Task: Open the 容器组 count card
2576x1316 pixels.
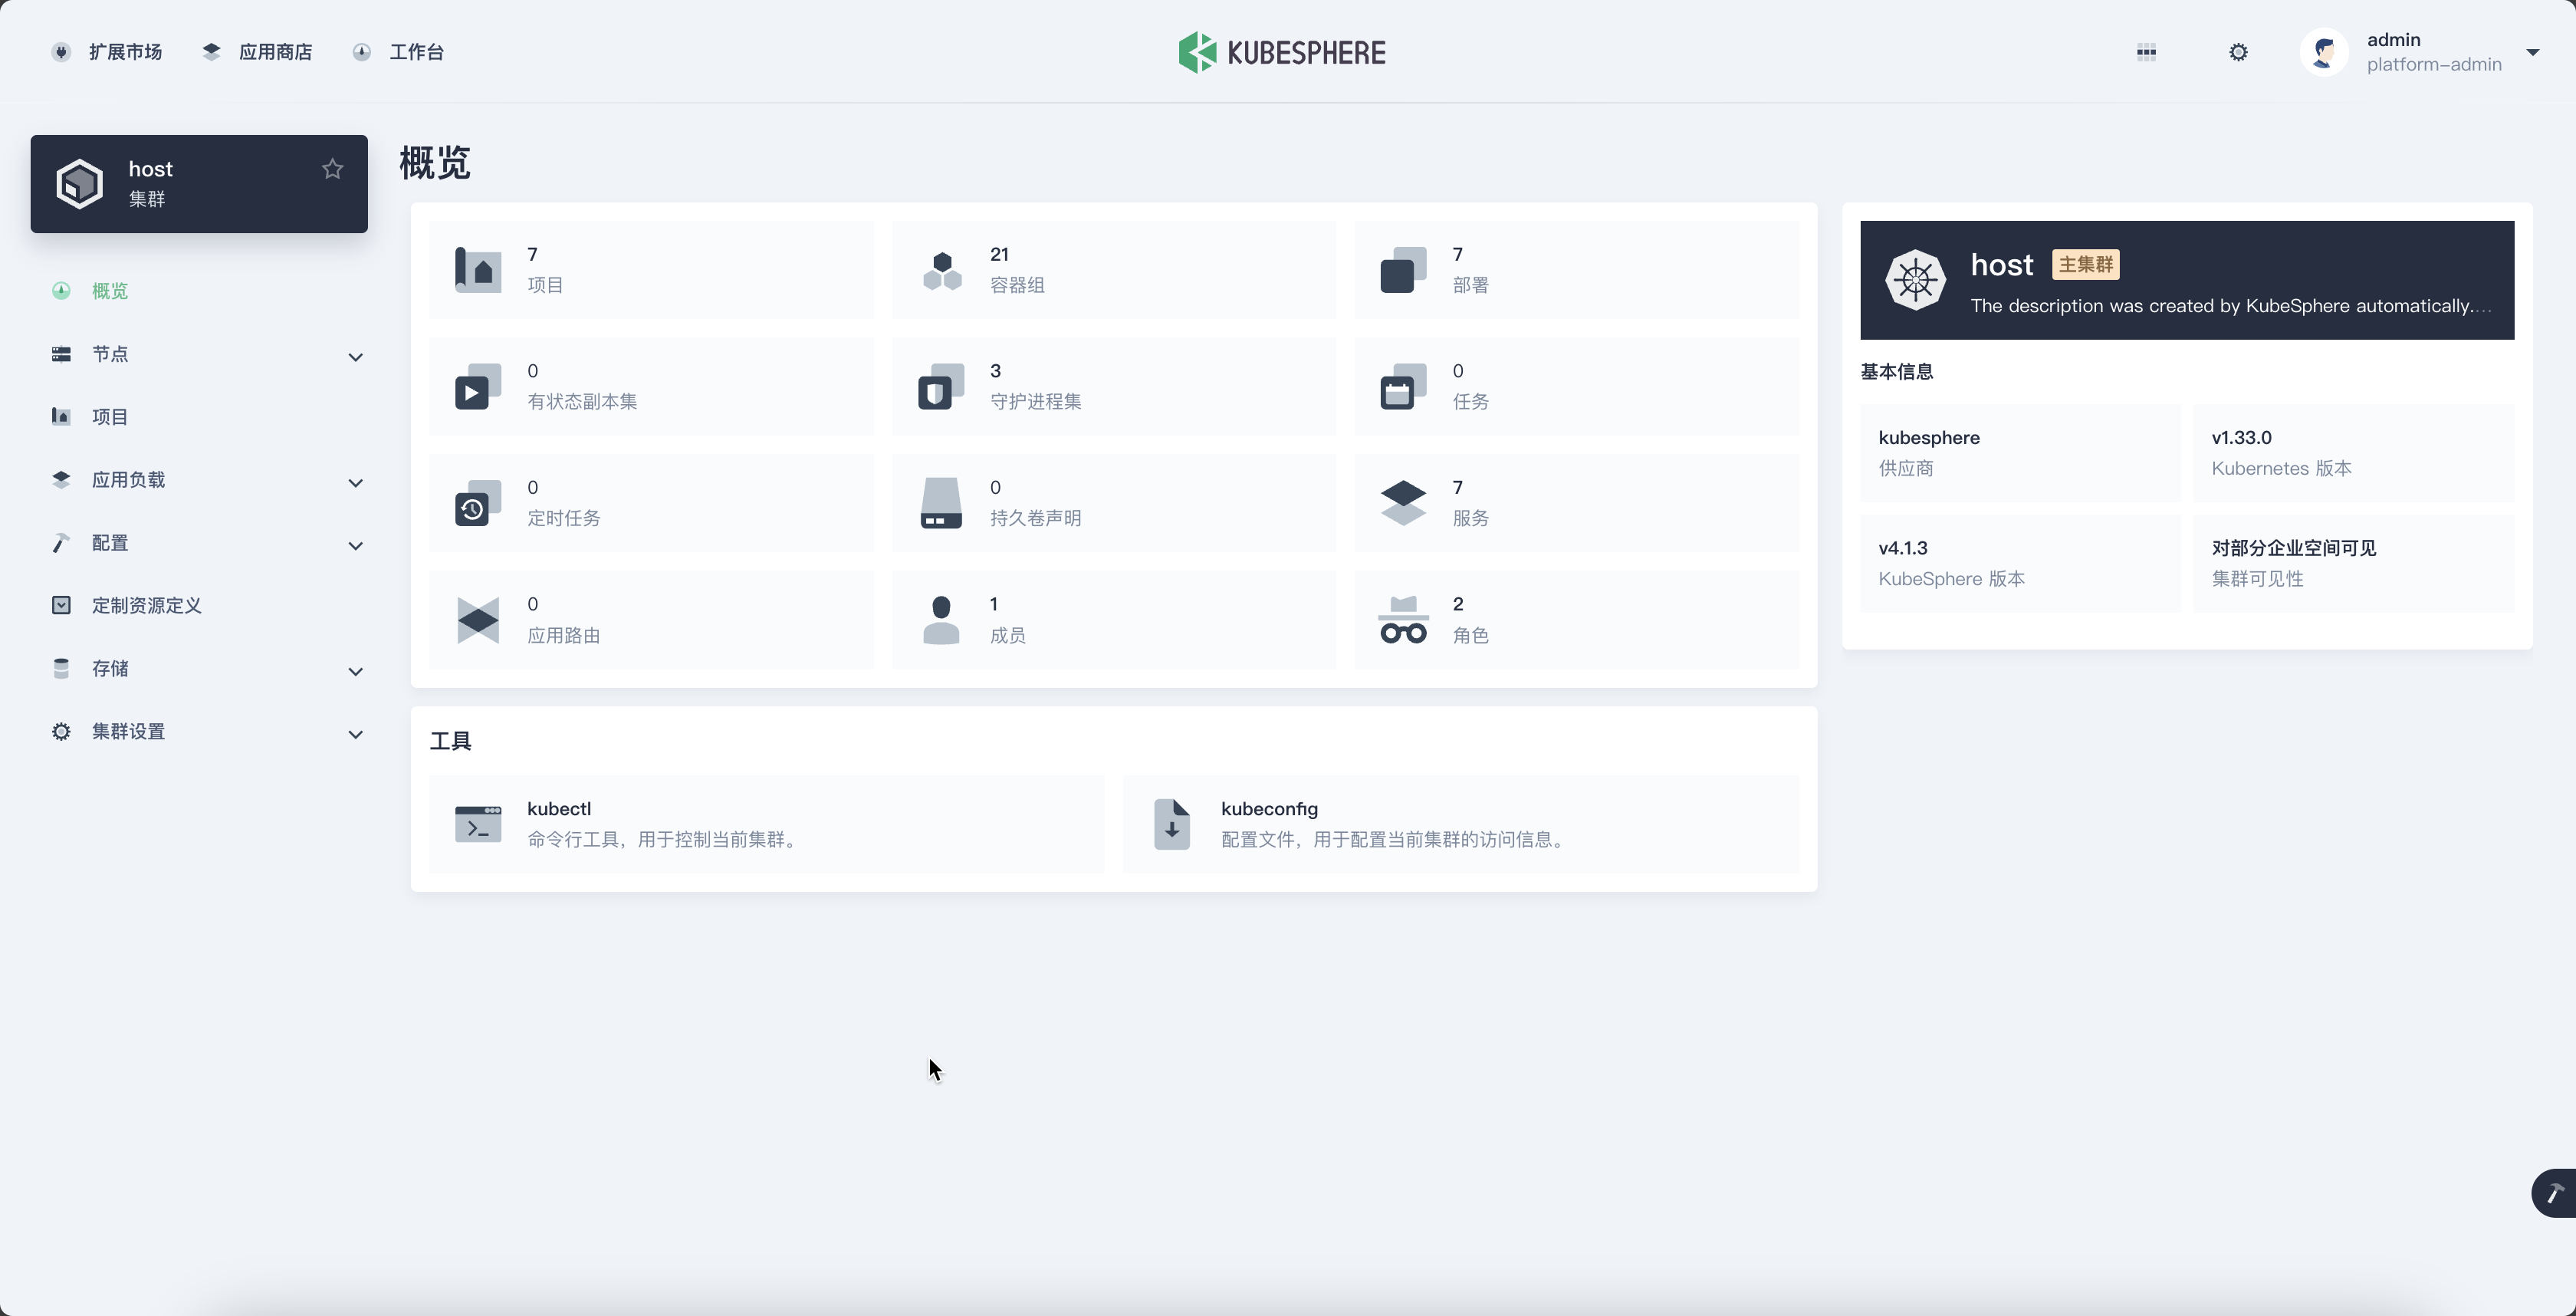Action: pyautogui.click(x=1112, y=270)
